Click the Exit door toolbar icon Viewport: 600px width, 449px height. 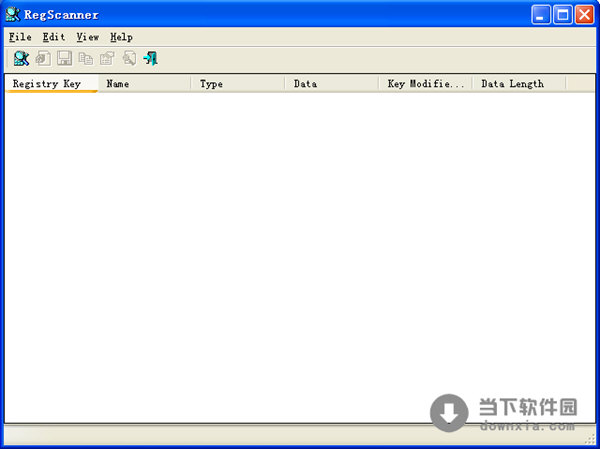pos(150,59)
